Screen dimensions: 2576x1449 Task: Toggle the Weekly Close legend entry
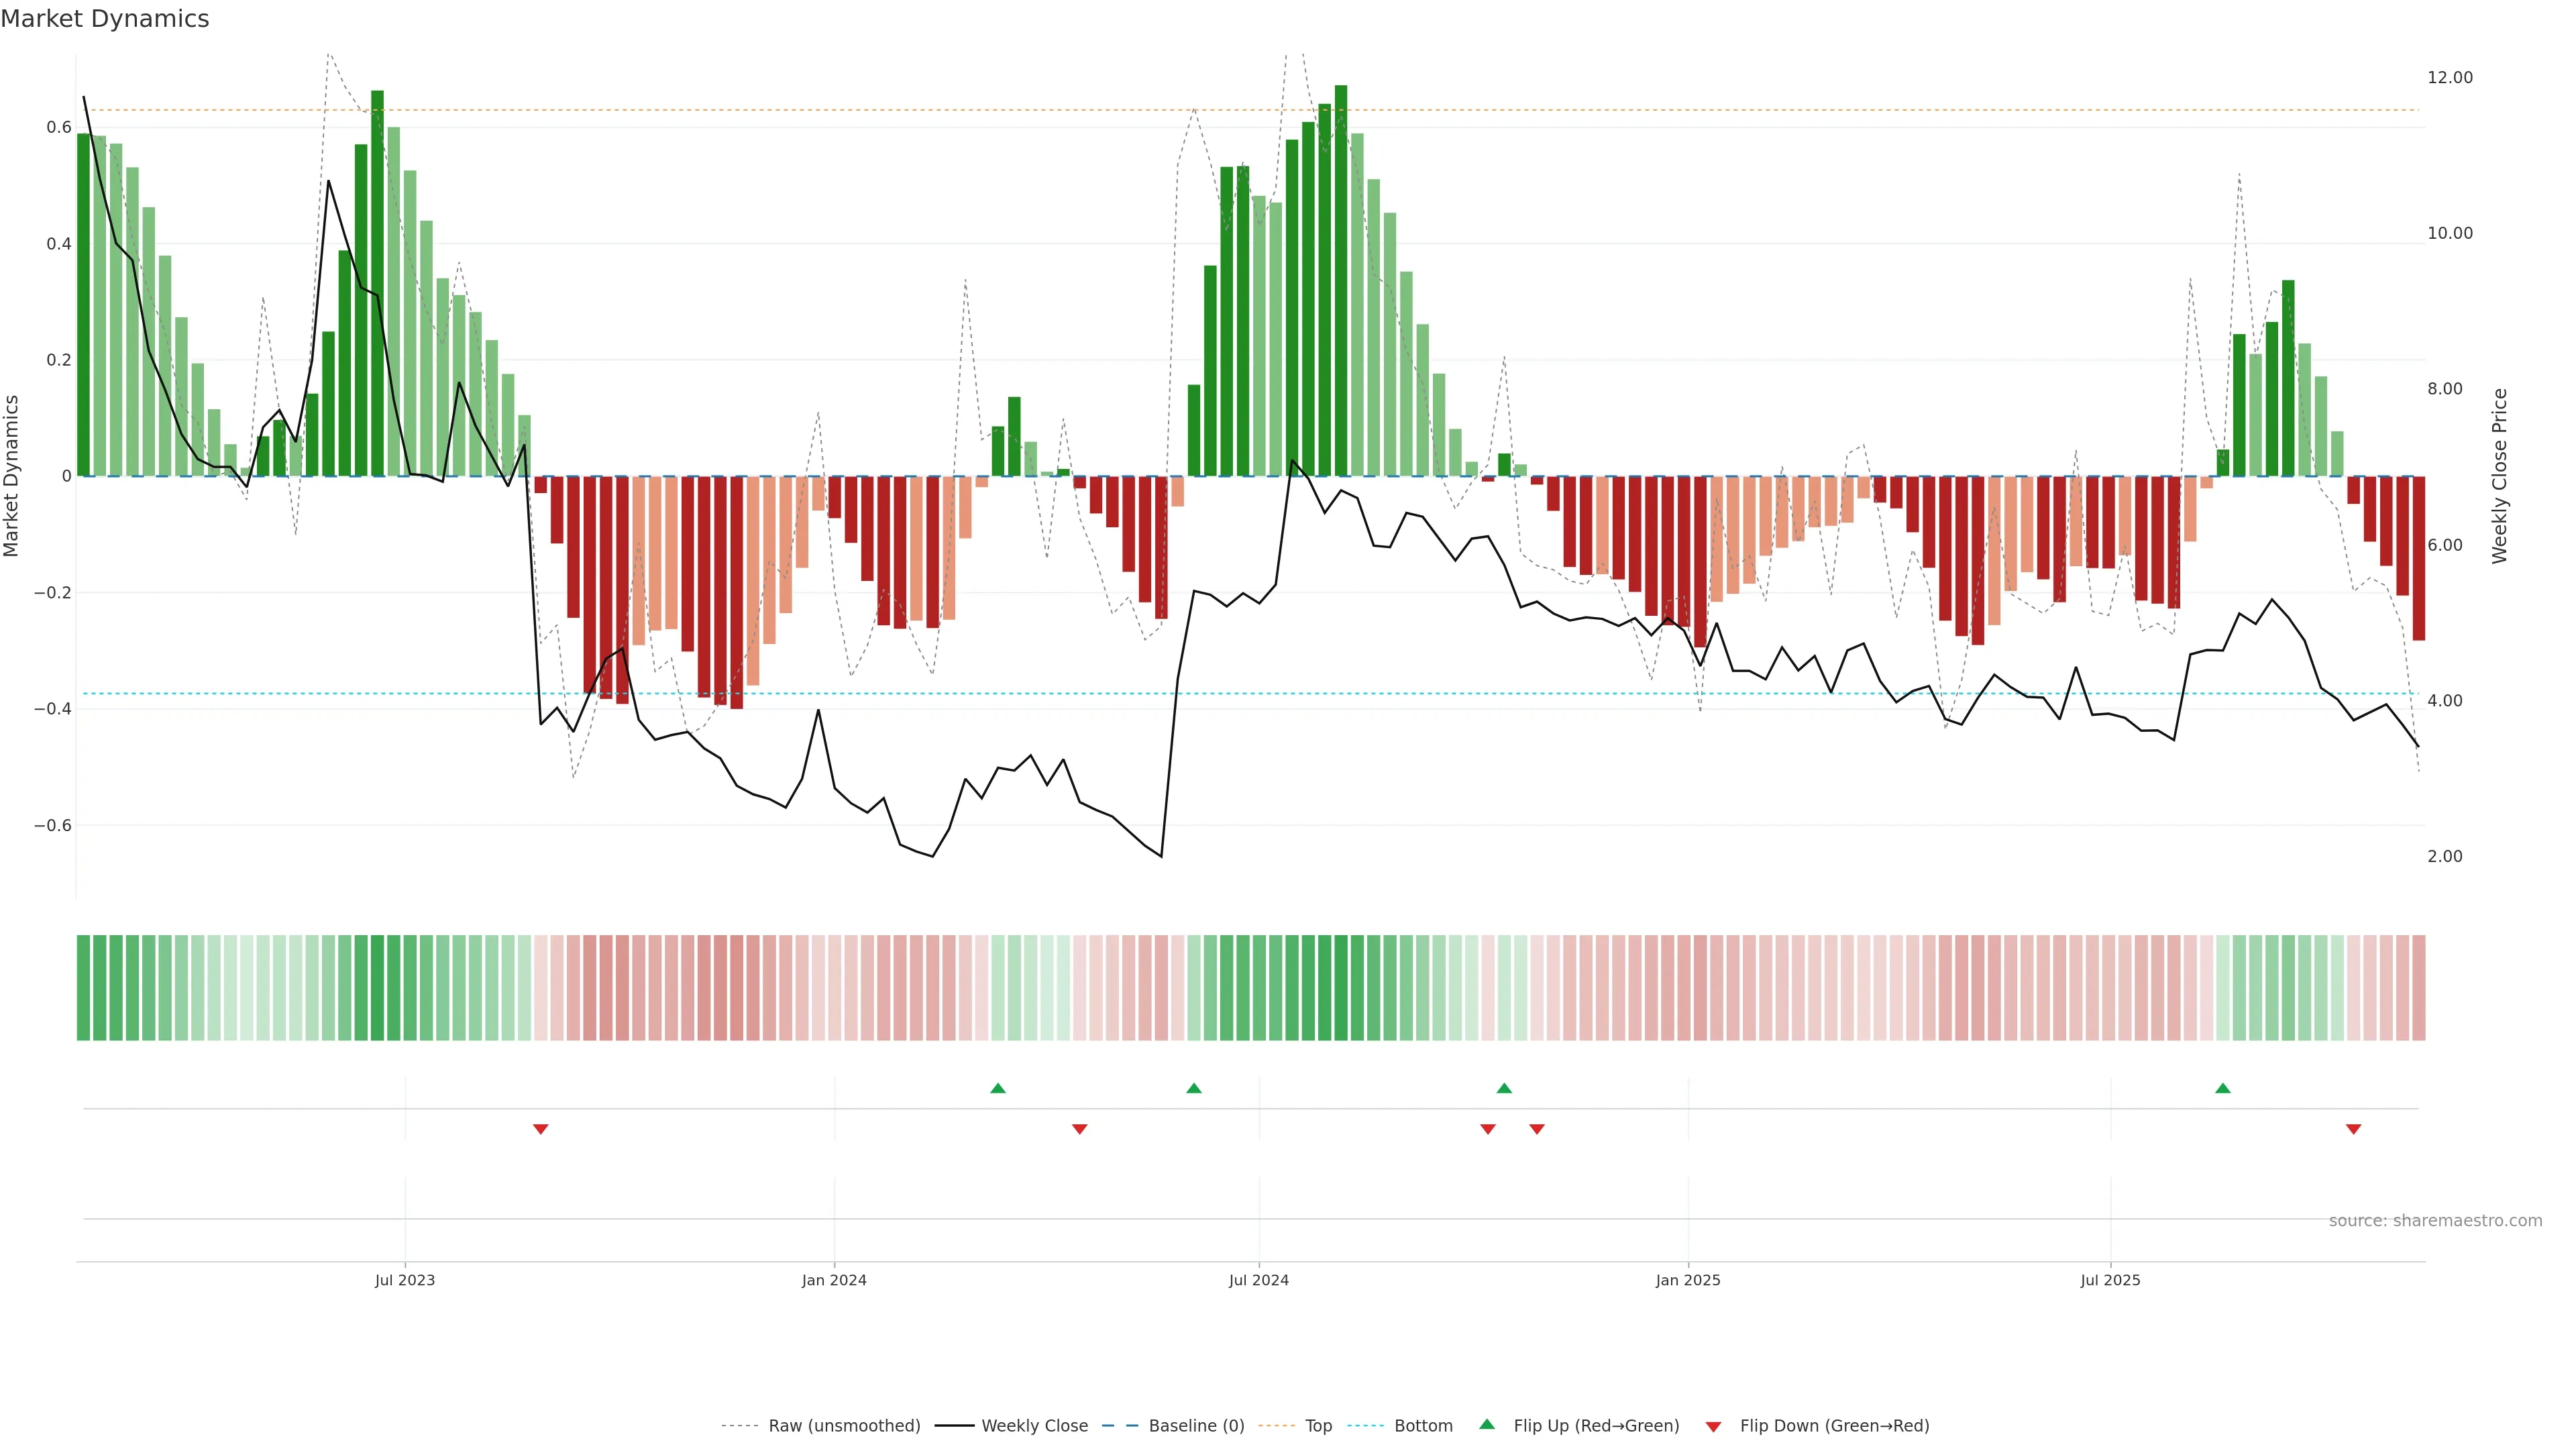pos(1034,1426)
